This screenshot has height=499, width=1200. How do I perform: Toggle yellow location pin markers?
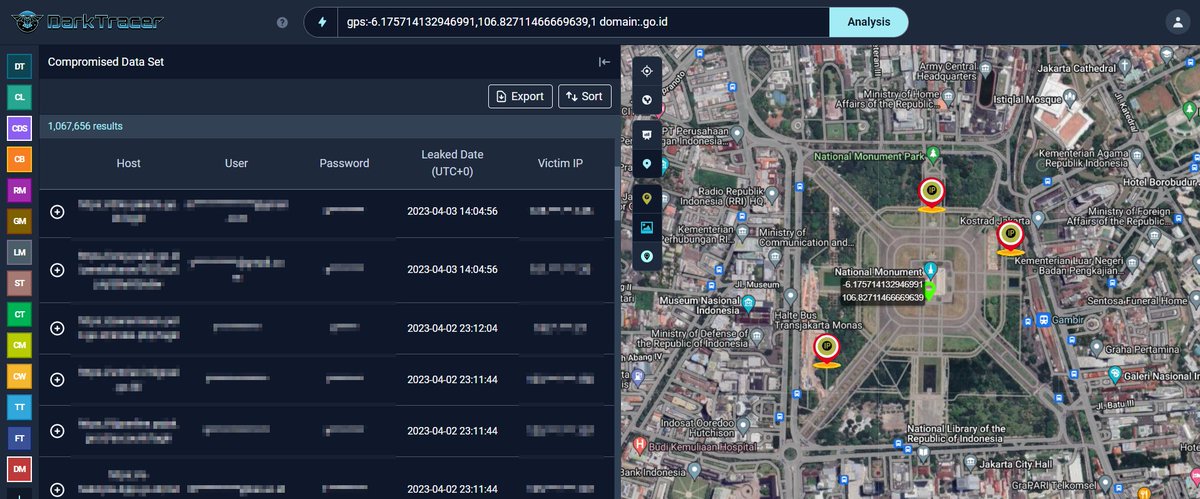647,199
